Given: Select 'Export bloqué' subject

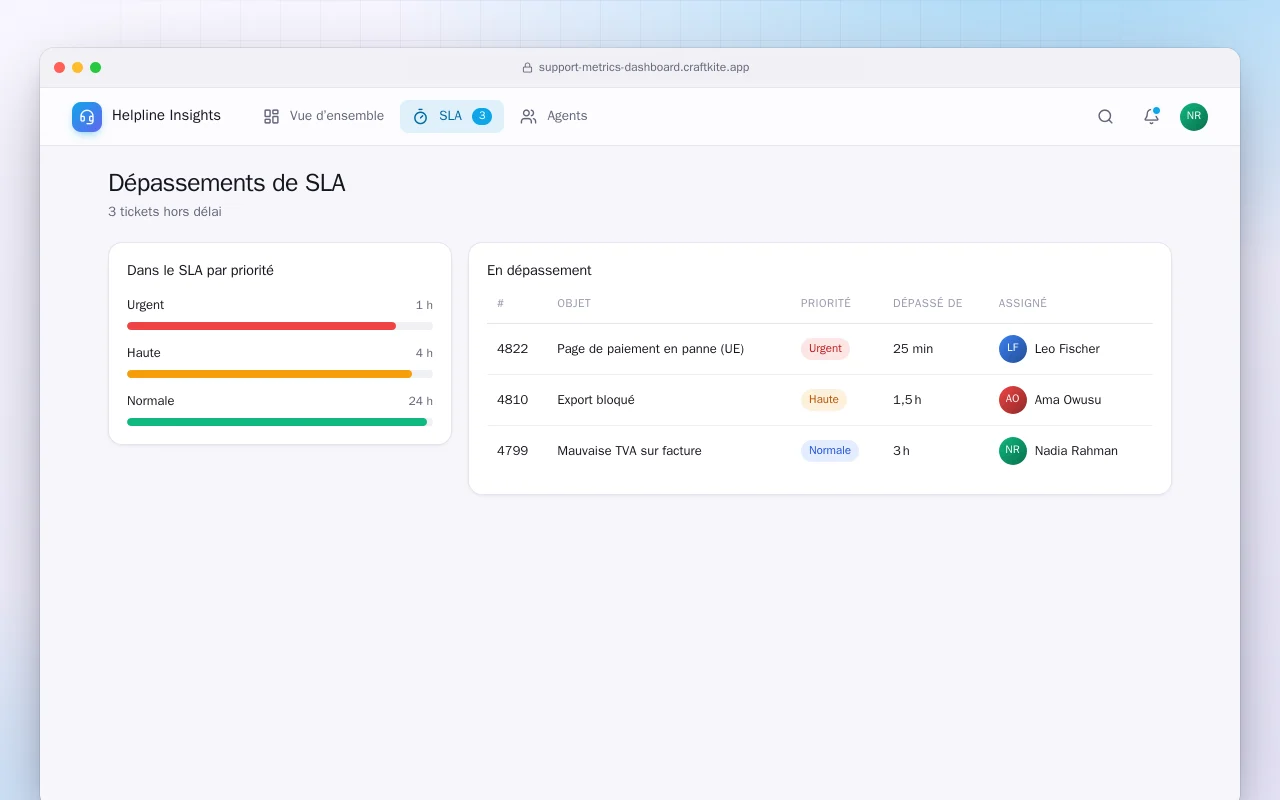Looking at the screenshot, I should click(596, 400).
